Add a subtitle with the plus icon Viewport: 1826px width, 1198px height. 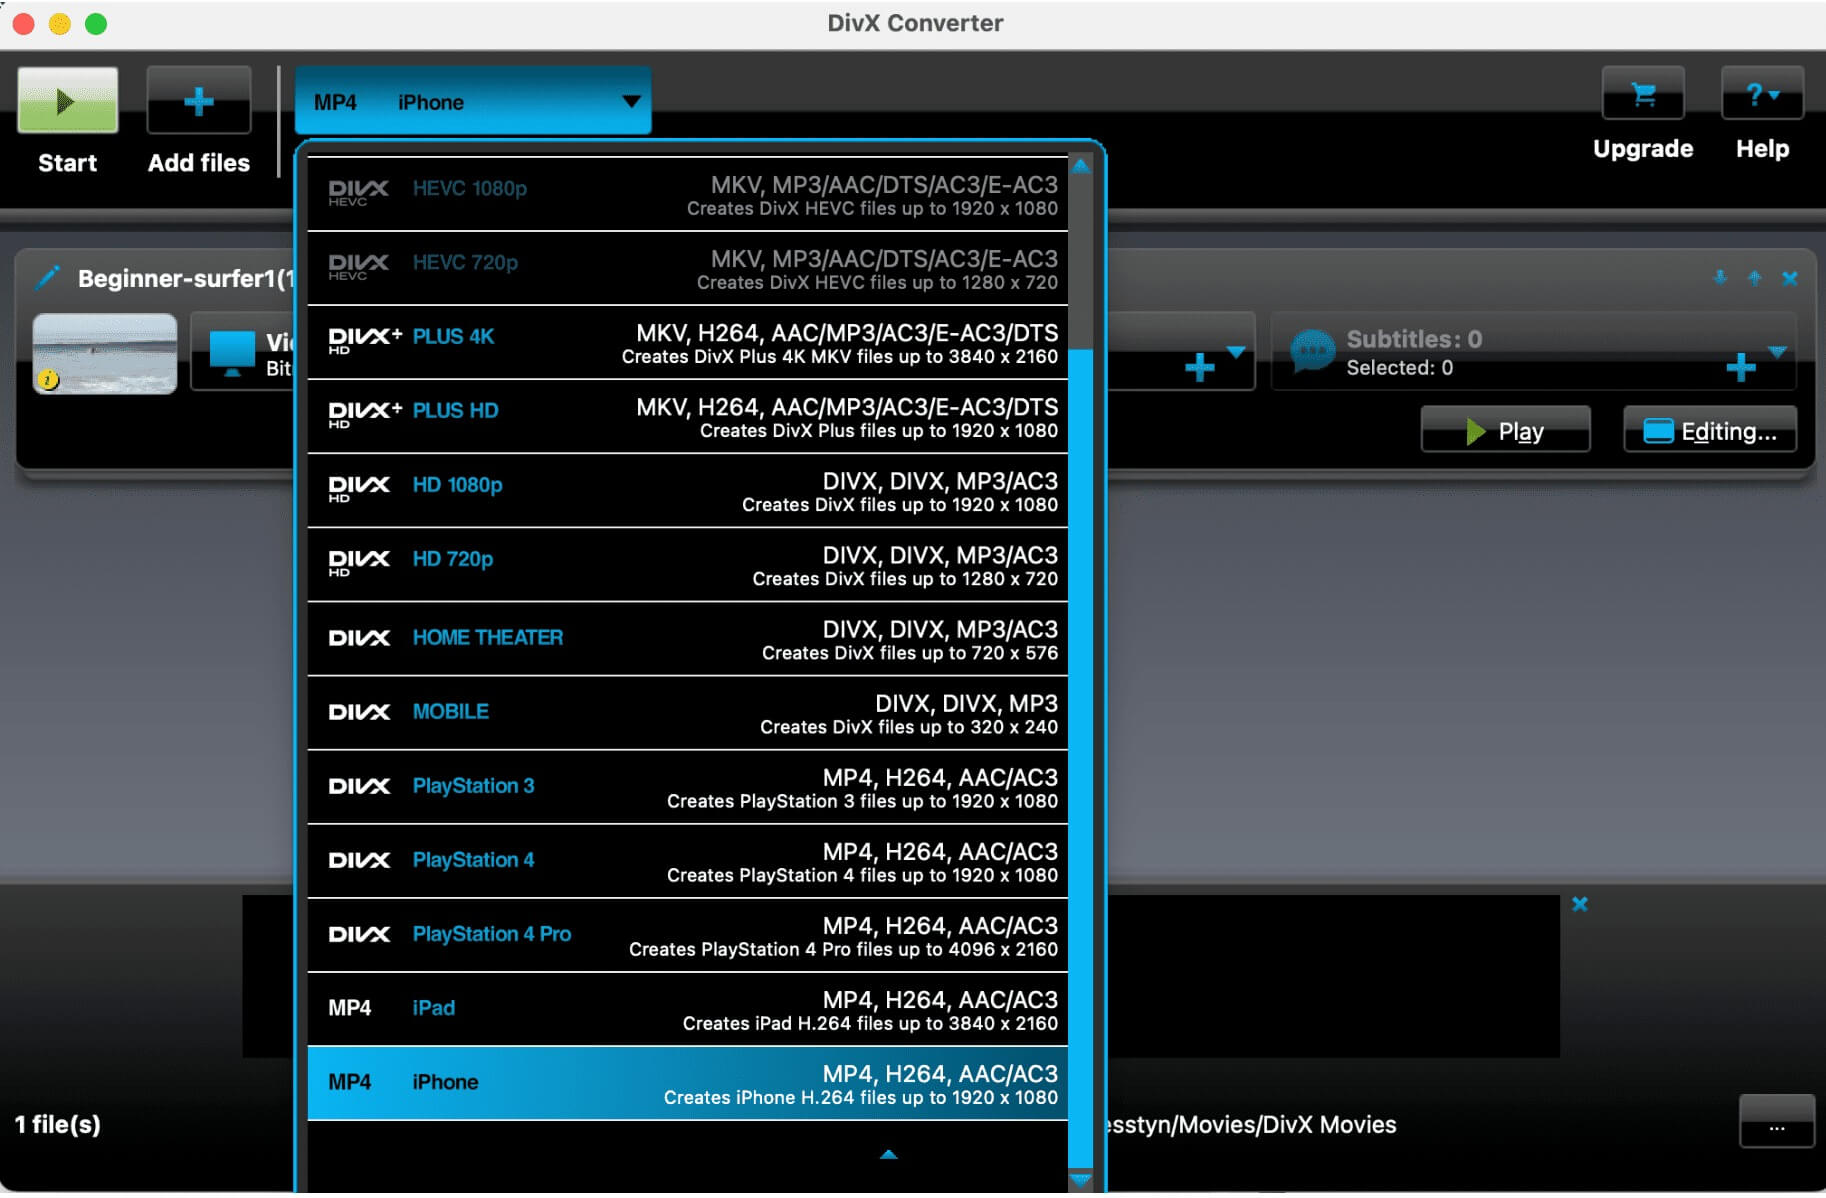pyautogui.click(x=1740, y=367)
